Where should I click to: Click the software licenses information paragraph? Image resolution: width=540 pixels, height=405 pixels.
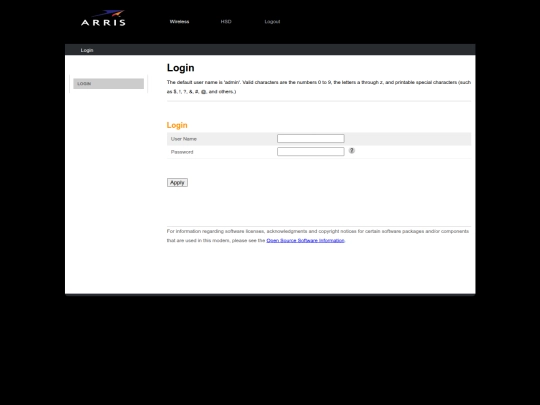(x=318, y=236)
